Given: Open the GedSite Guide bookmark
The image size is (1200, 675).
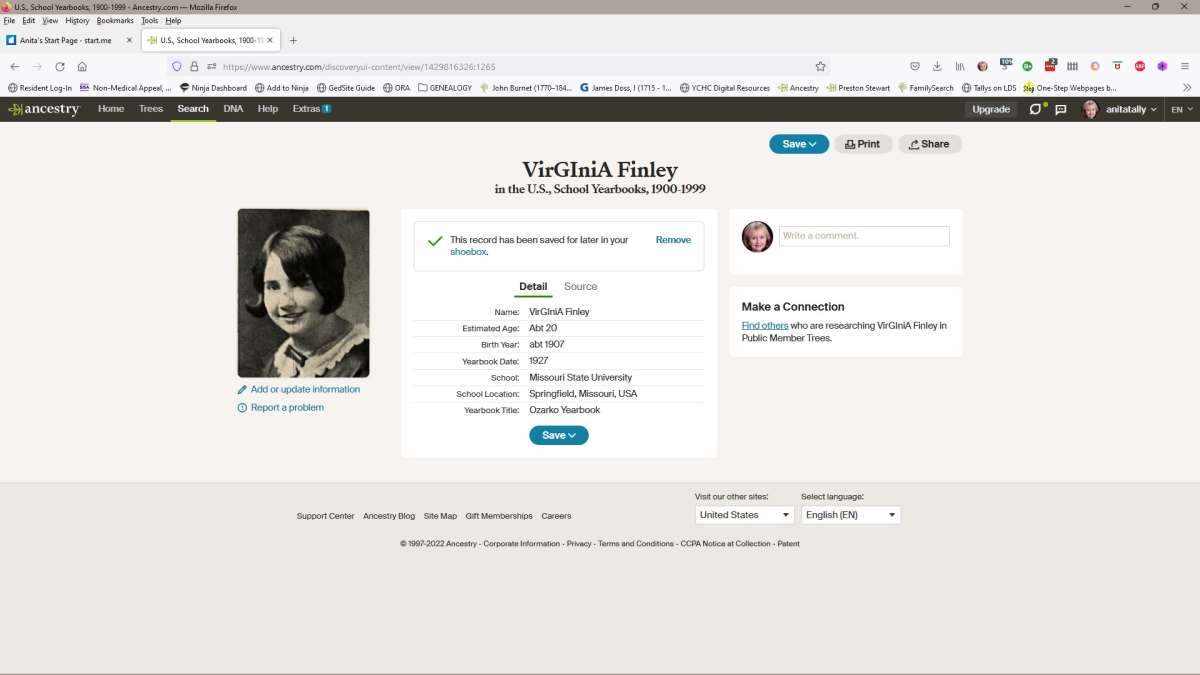Looking at the screenshot, I should tap(345, 88).
